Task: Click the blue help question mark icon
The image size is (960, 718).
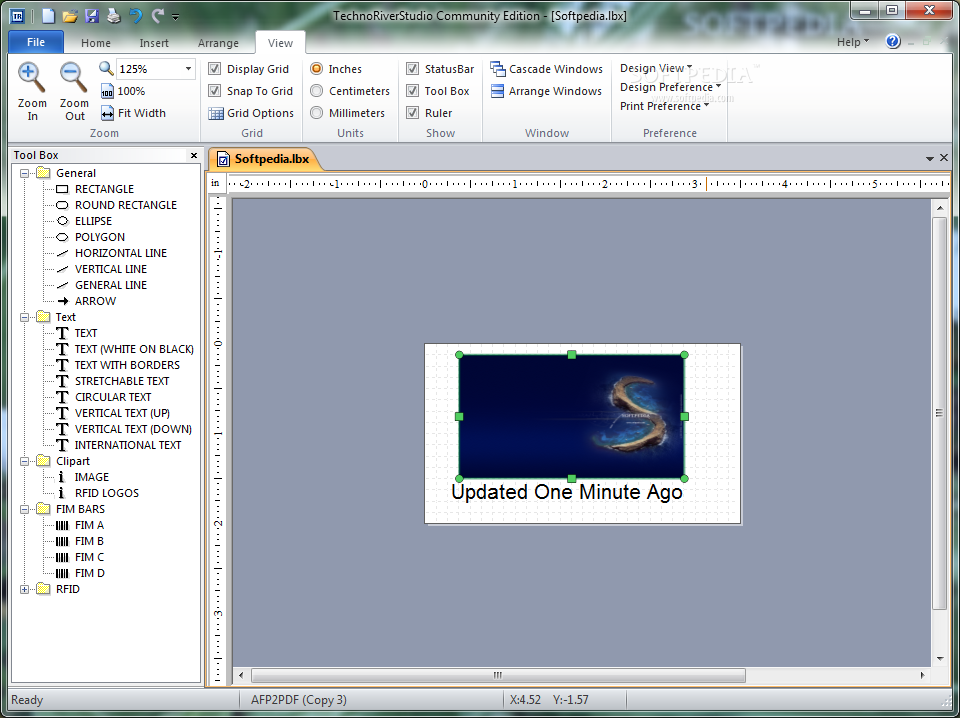Action: pyautogui.click(x=893, y=42)
